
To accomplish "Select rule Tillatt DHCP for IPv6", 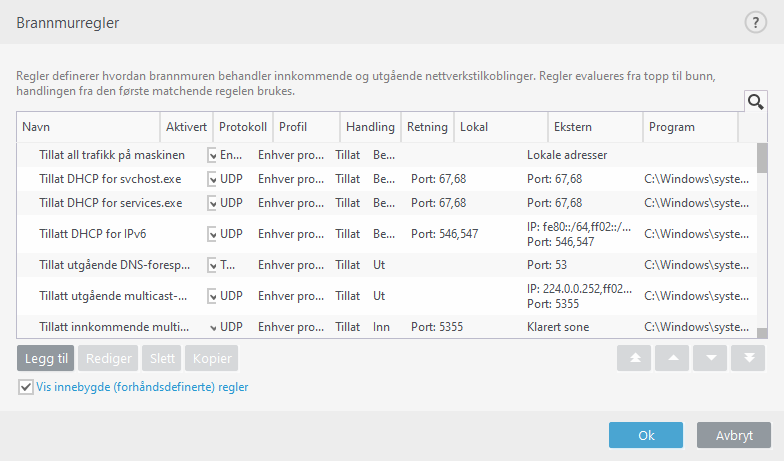I will coord(387,234).
